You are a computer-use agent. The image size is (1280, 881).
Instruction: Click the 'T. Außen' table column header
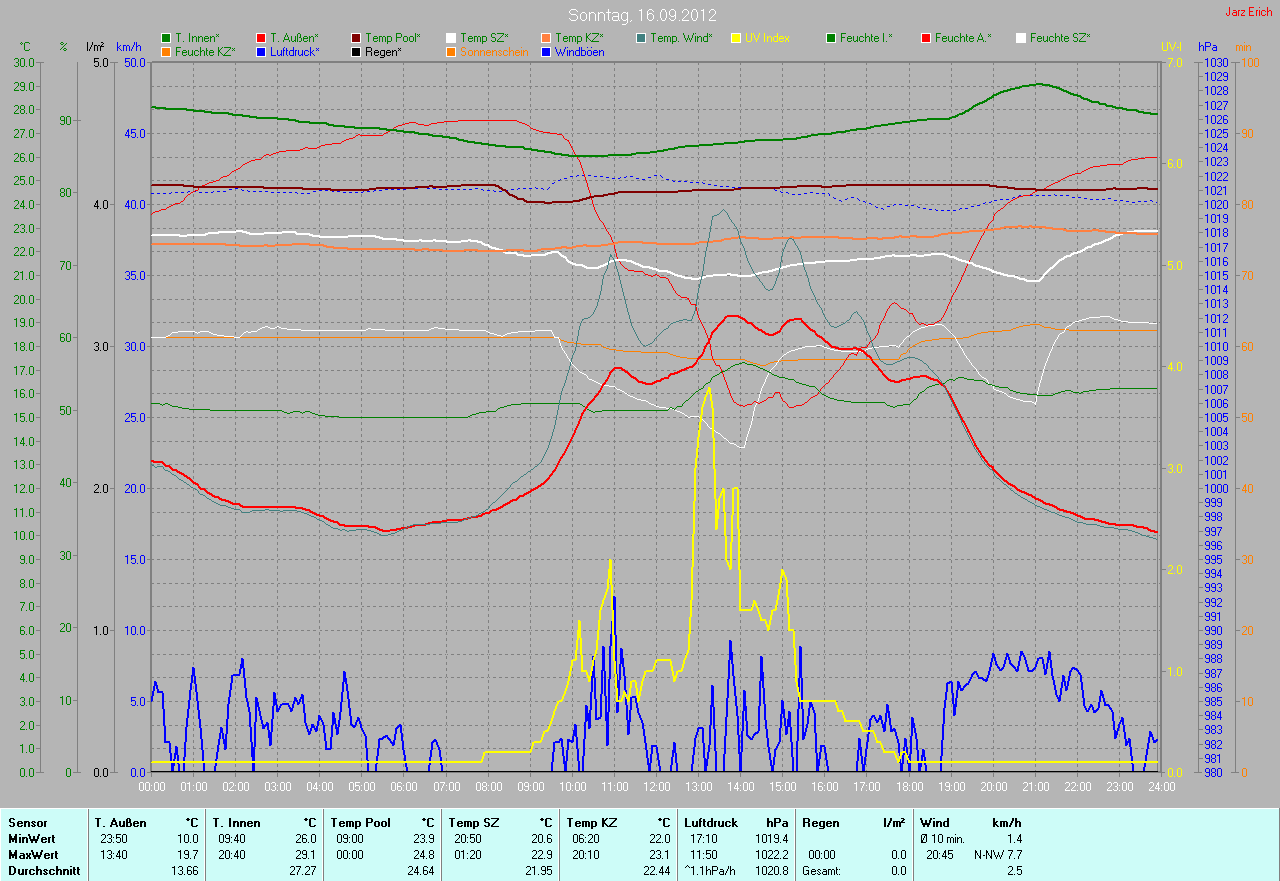tap(121, 823)
